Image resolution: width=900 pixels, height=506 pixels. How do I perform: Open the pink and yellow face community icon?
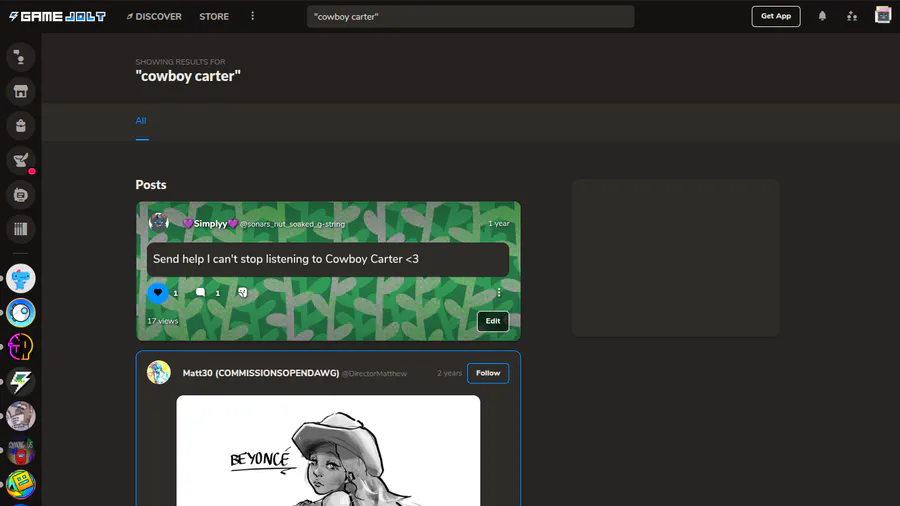point(21,347)
